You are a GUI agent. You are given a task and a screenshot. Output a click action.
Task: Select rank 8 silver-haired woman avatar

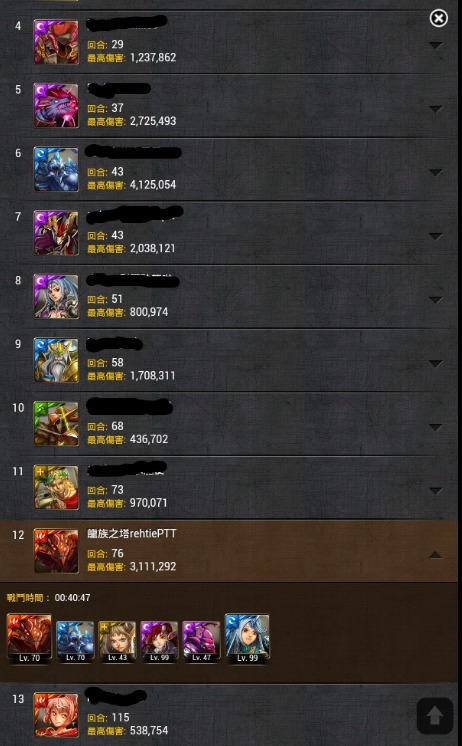56,296
